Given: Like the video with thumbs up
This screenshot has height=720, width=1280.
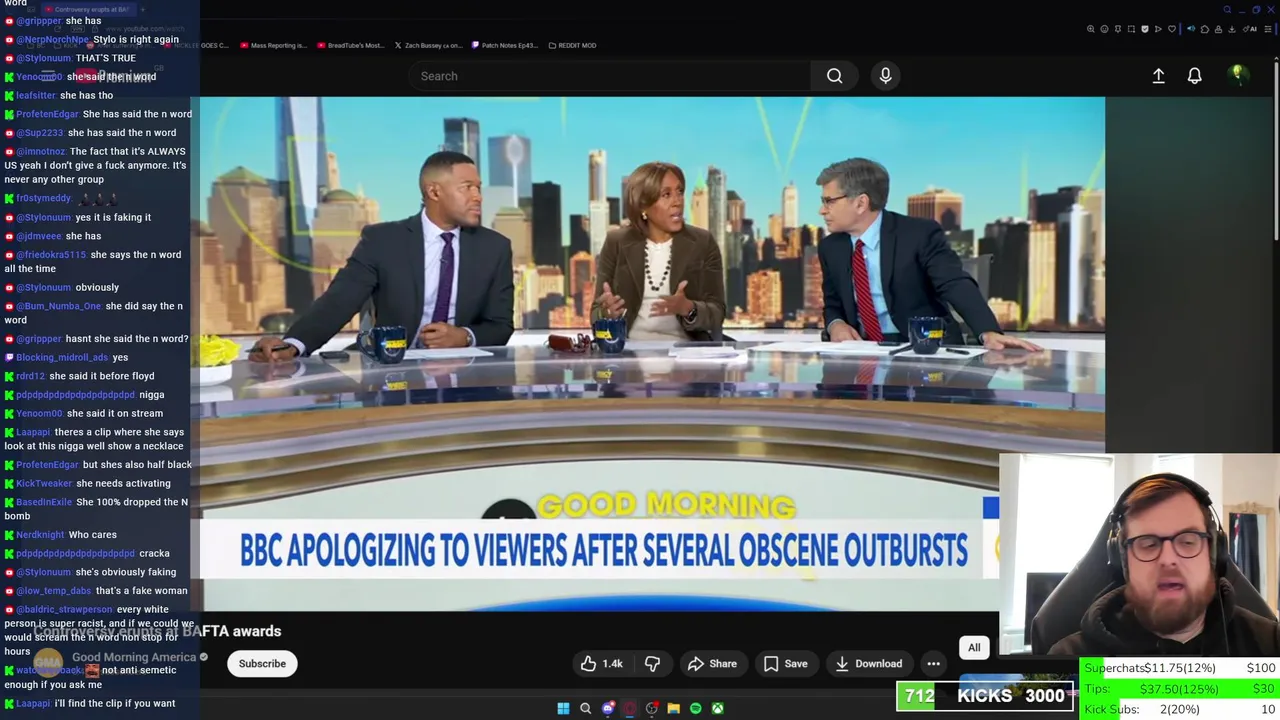Looking at the screenshot, I should point(601,664).
